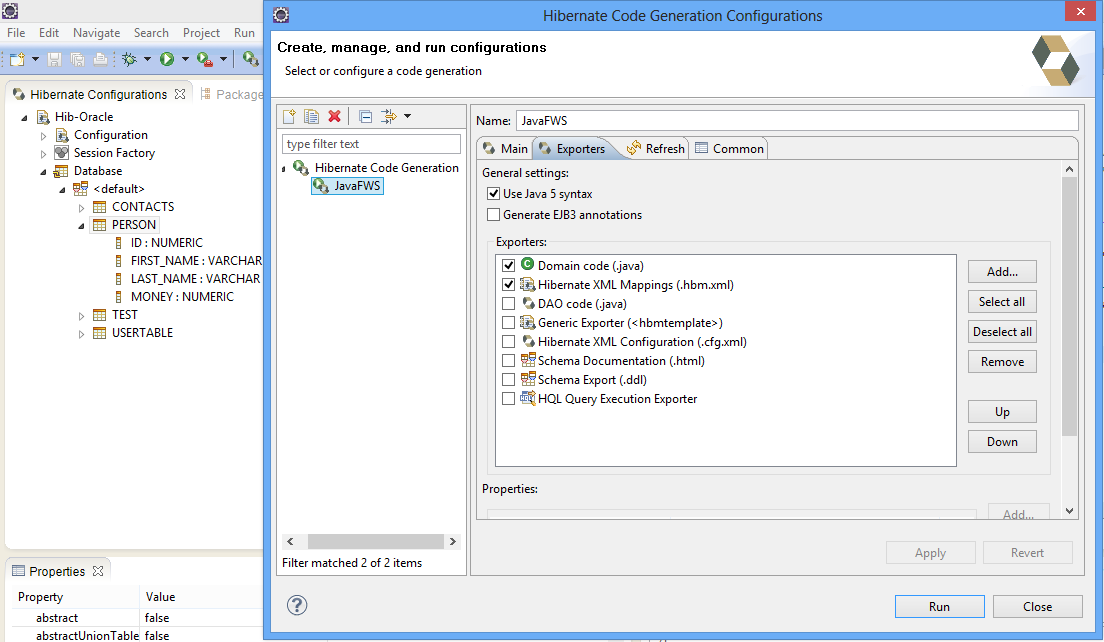Screen dimensions: 1104x642
Task: Click the Print icon in the Eclipse toolbar
Action: click(100, 59)
